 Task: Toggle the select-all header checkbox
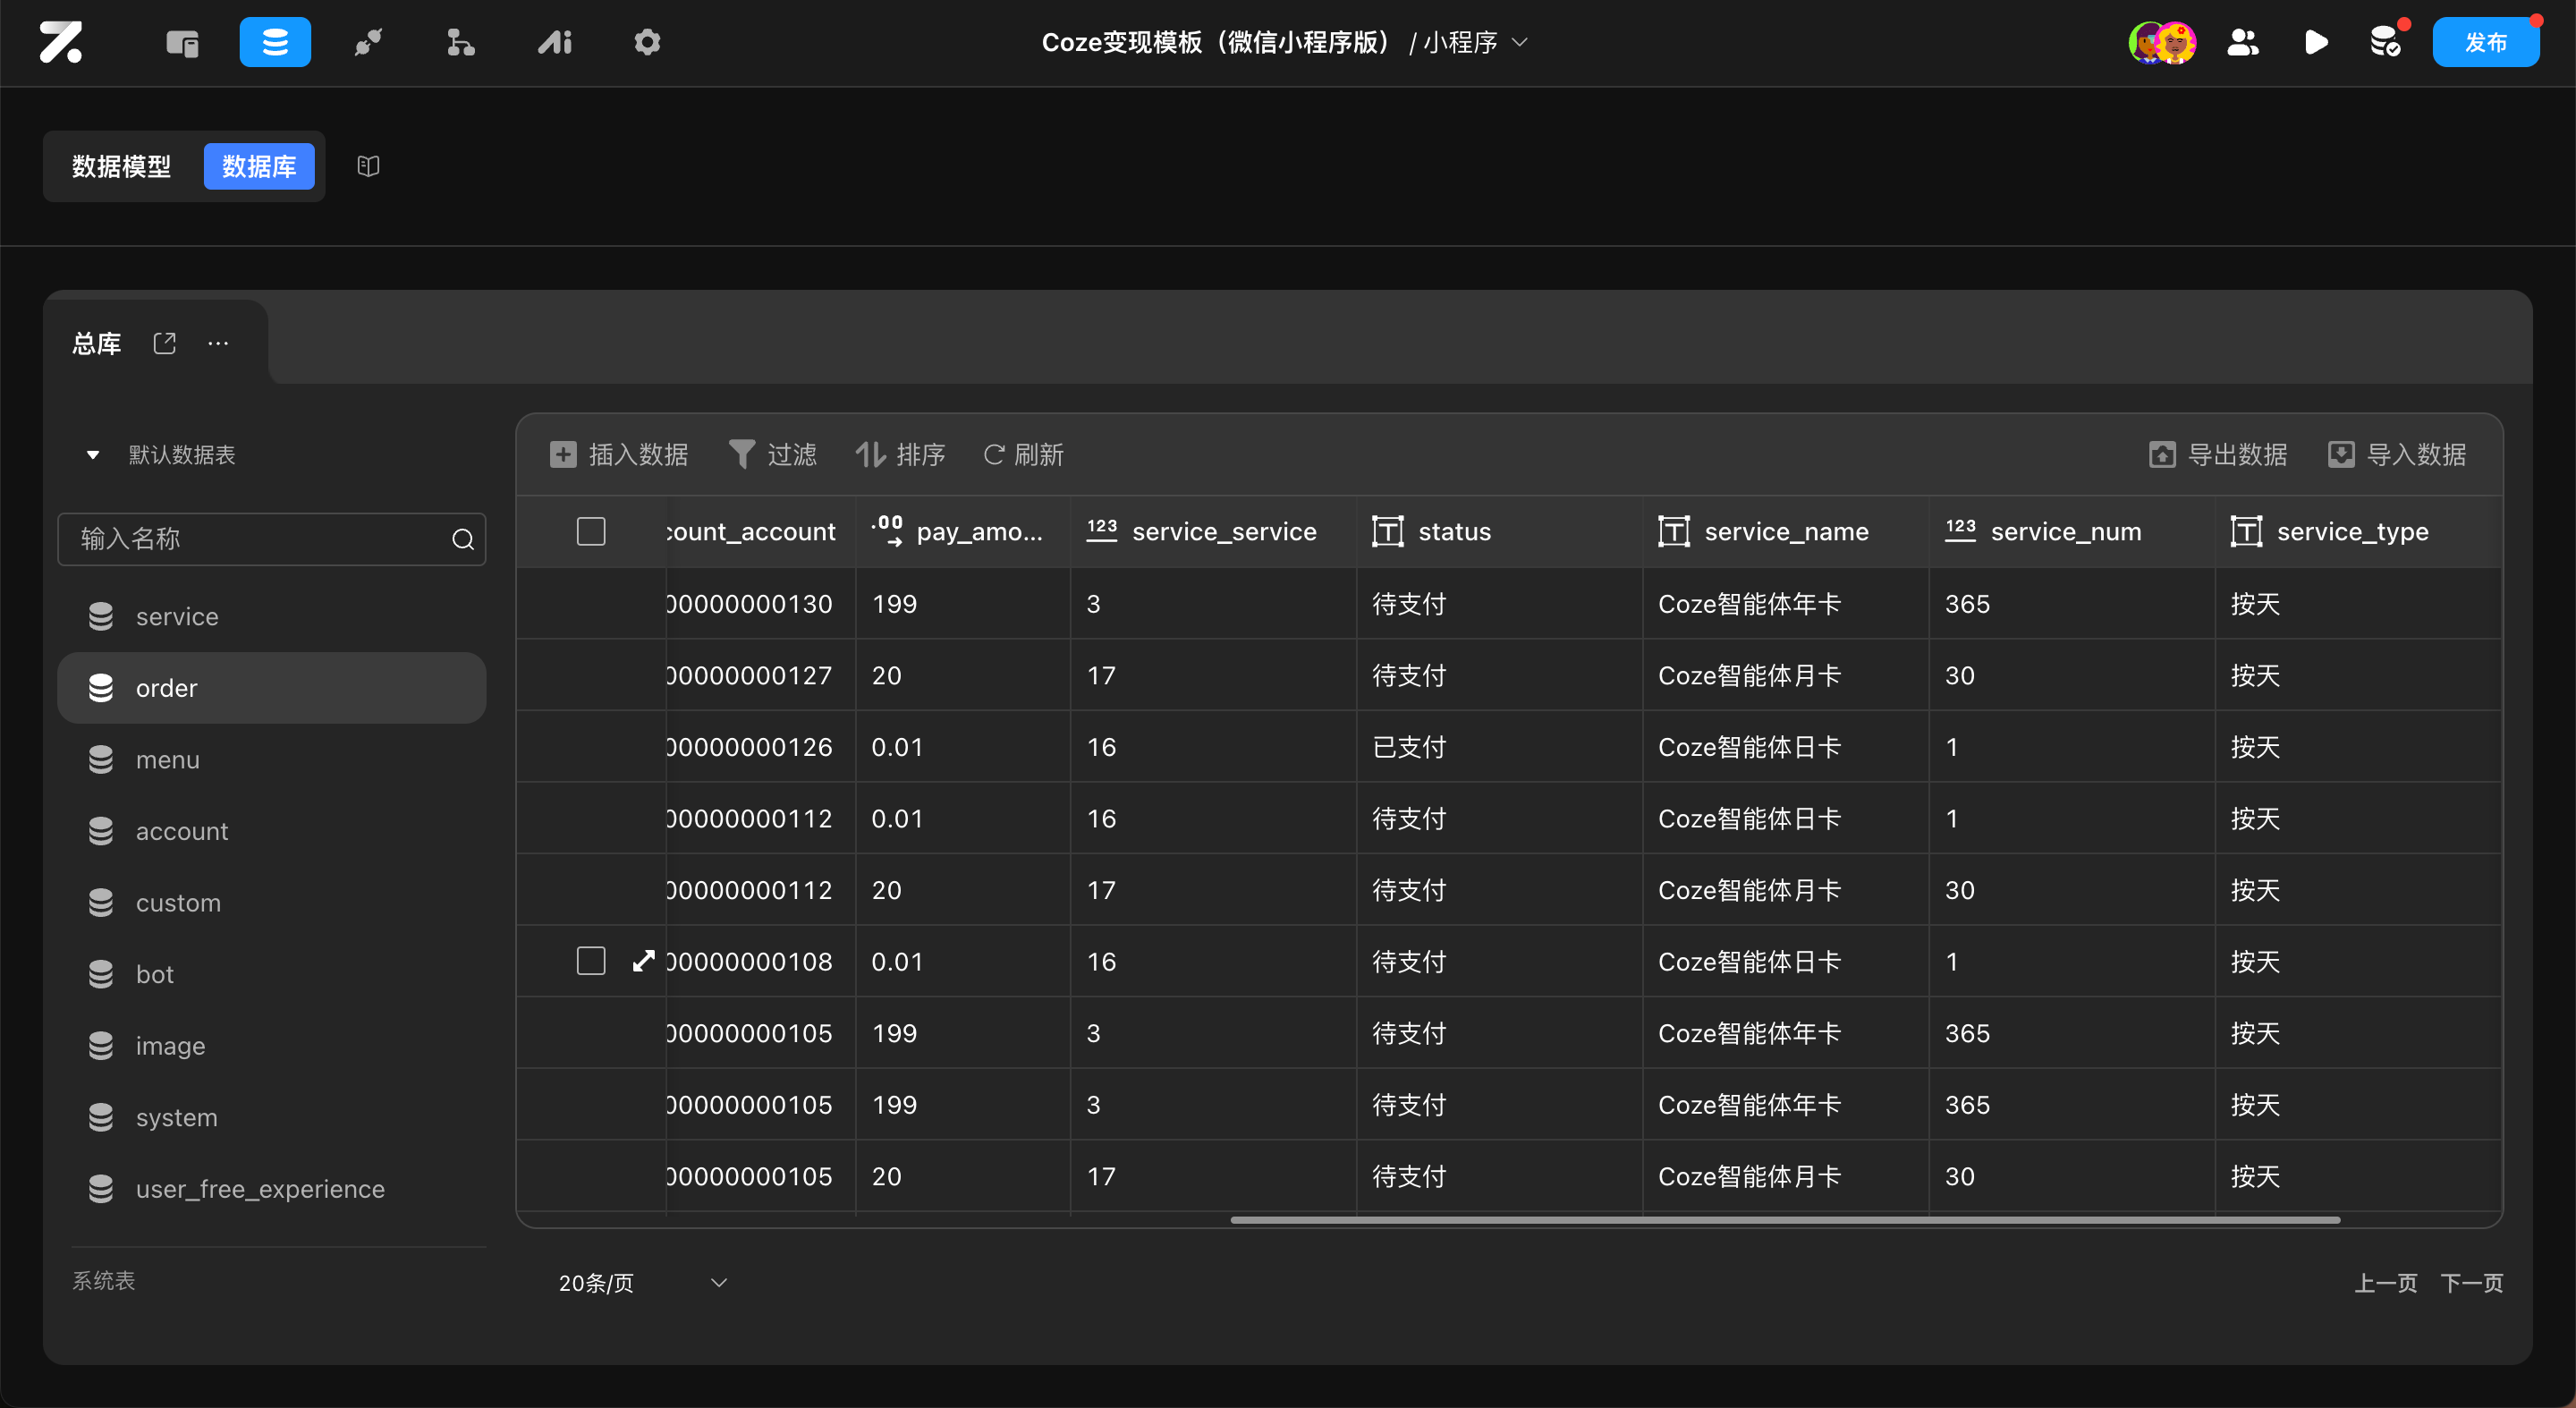[591, 531]
